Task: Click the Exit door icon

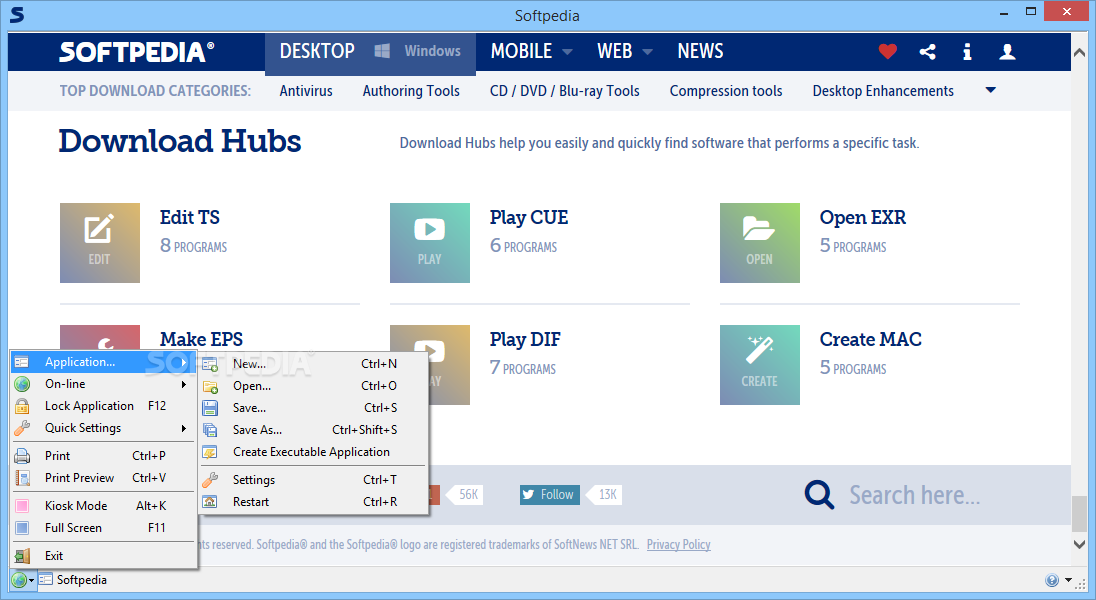Action: (22, 556)
